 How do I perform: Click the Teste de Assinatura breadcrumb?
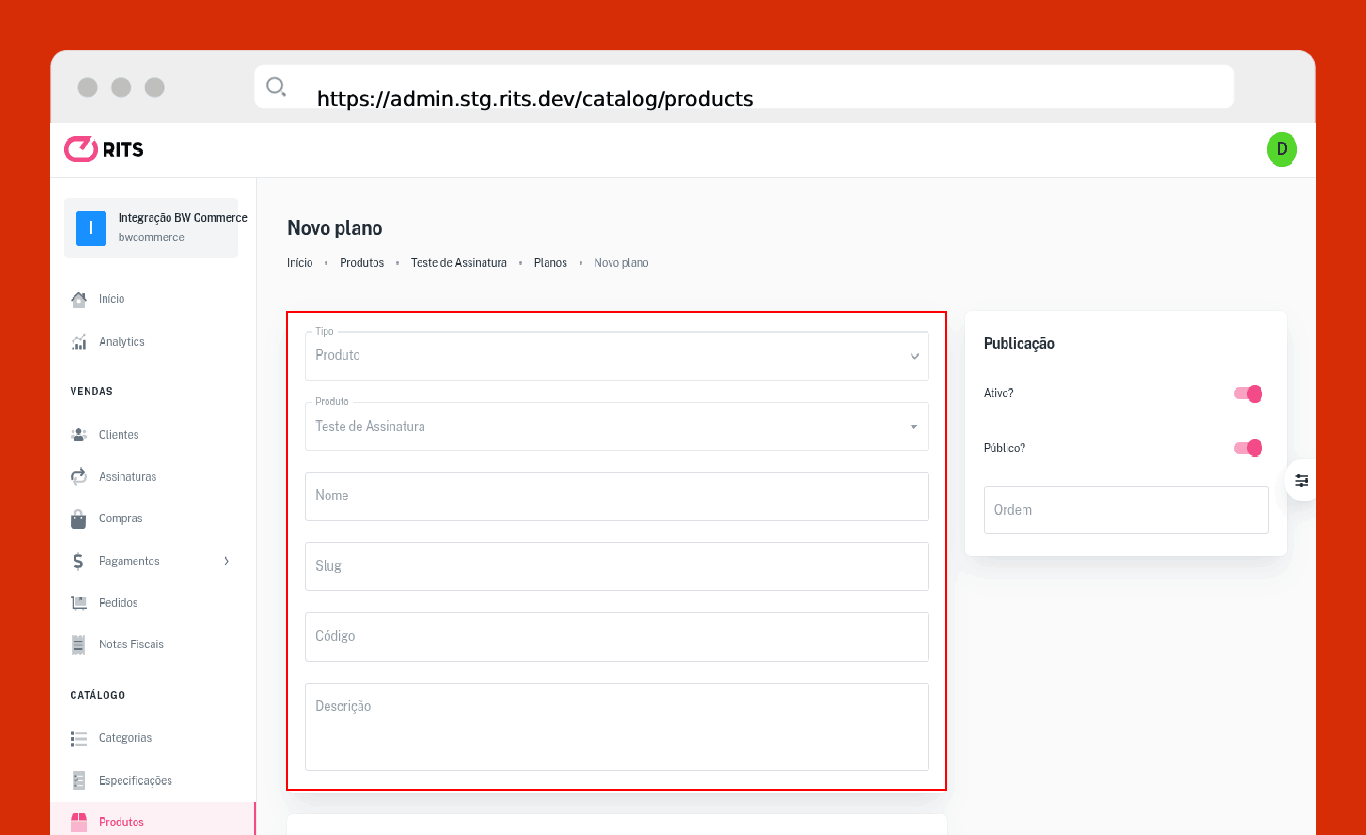click(459, 263)
